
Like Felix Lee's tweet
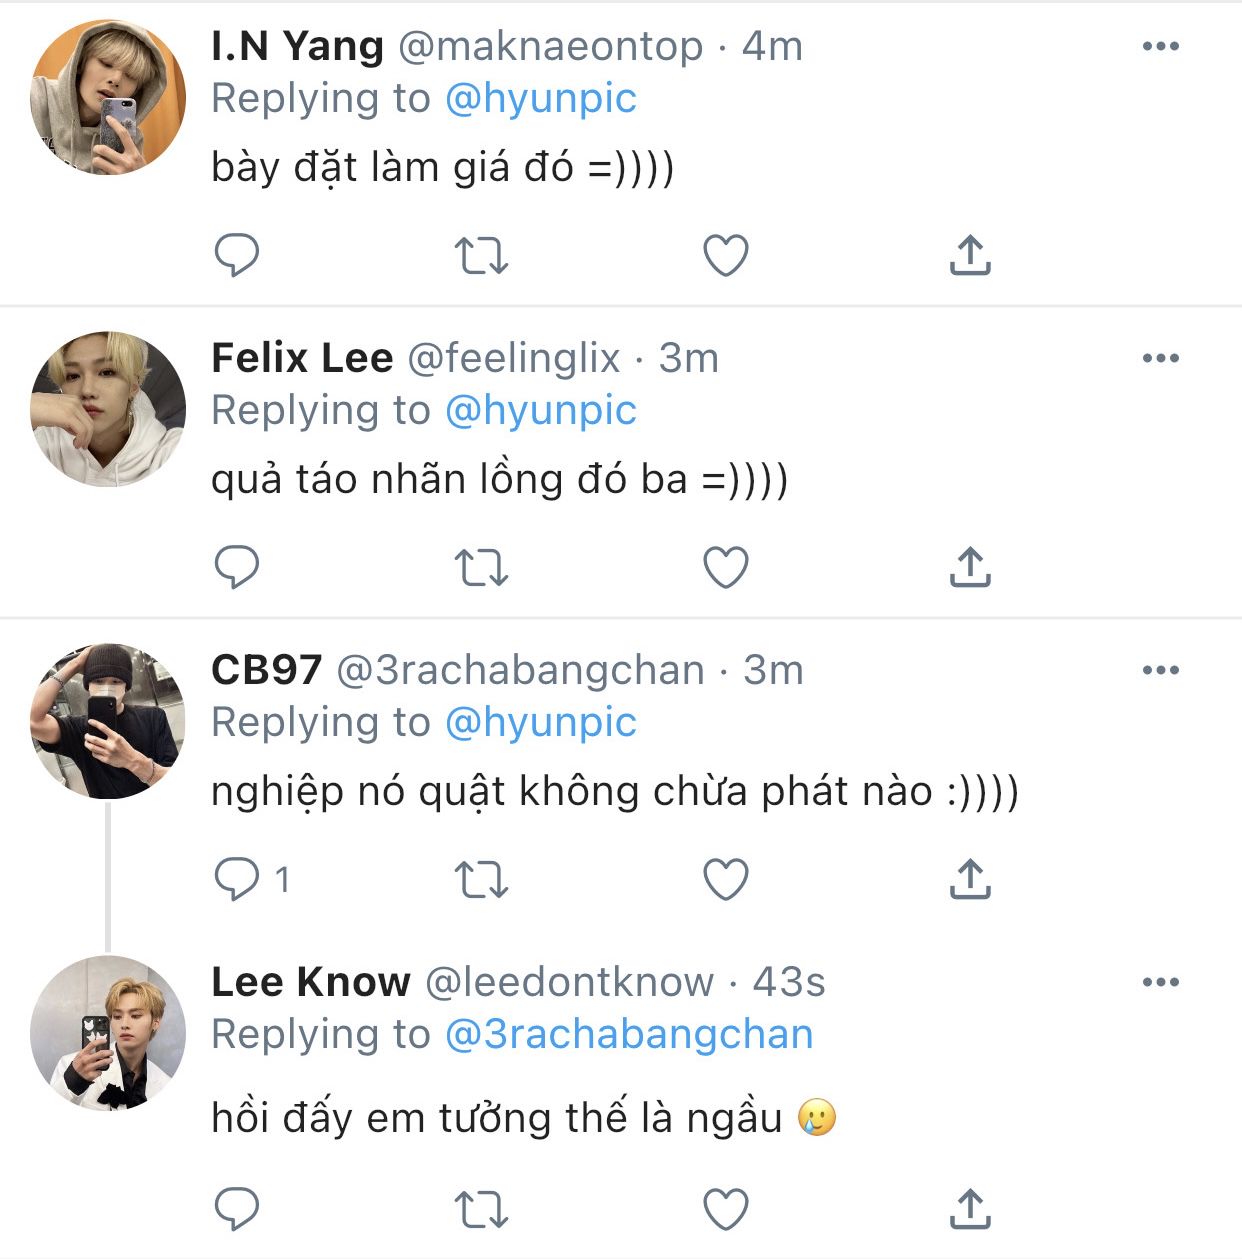[x=726, y=568]
